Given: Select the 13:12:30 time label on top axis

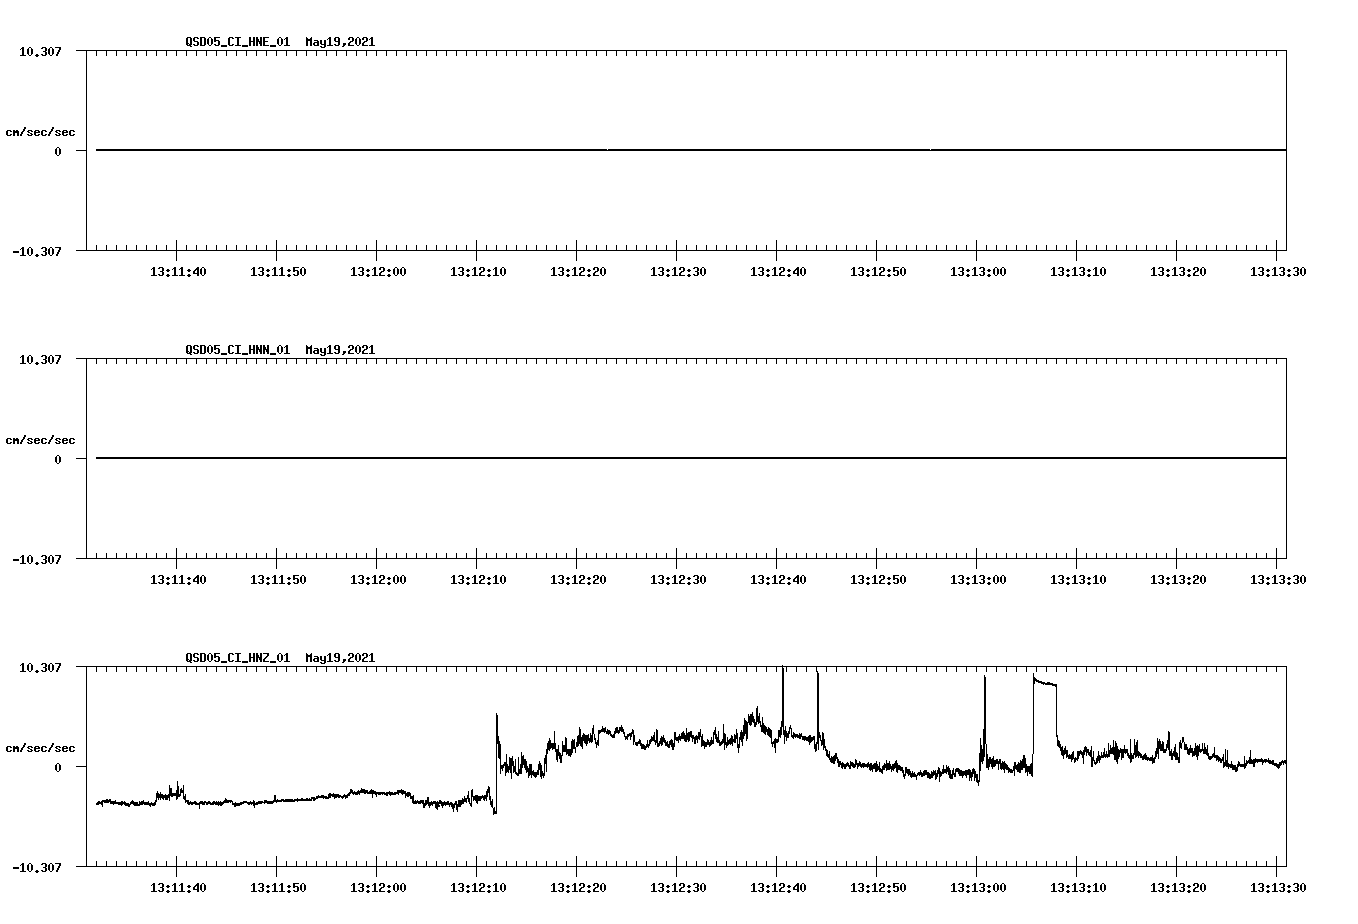Looking at the screenshot, I should [680, 269].
